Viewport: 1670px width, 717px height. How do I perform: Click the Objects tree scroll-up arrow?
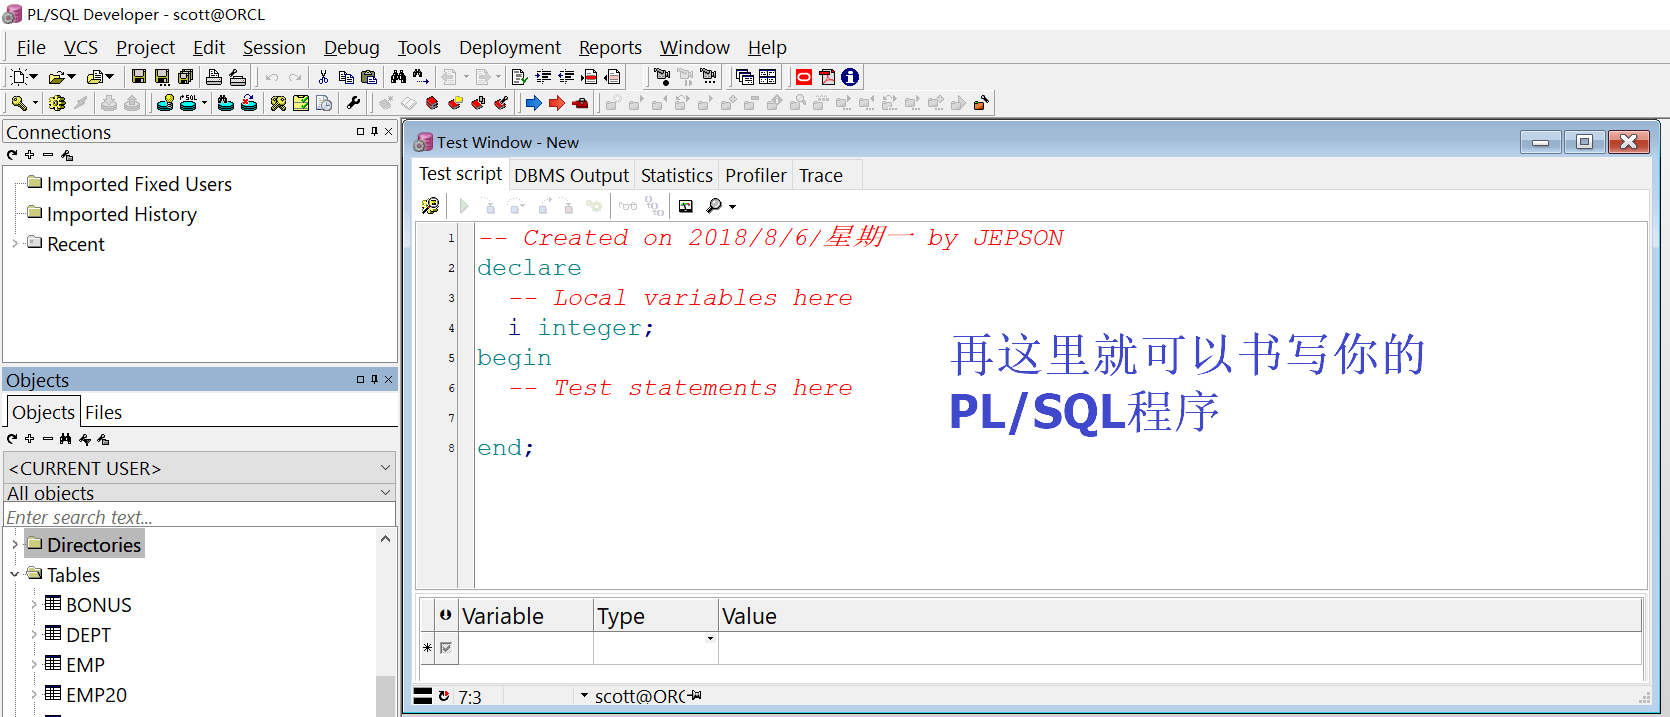(385, 538)
